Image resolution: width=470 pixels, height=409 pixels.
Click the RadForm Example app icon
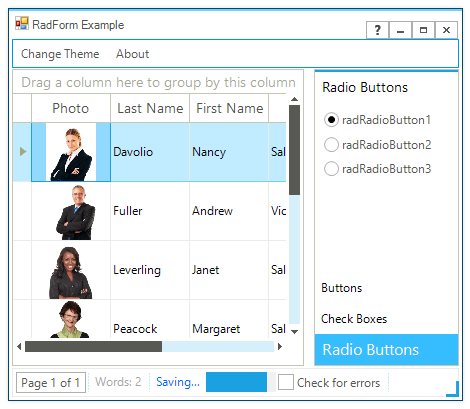22,24
